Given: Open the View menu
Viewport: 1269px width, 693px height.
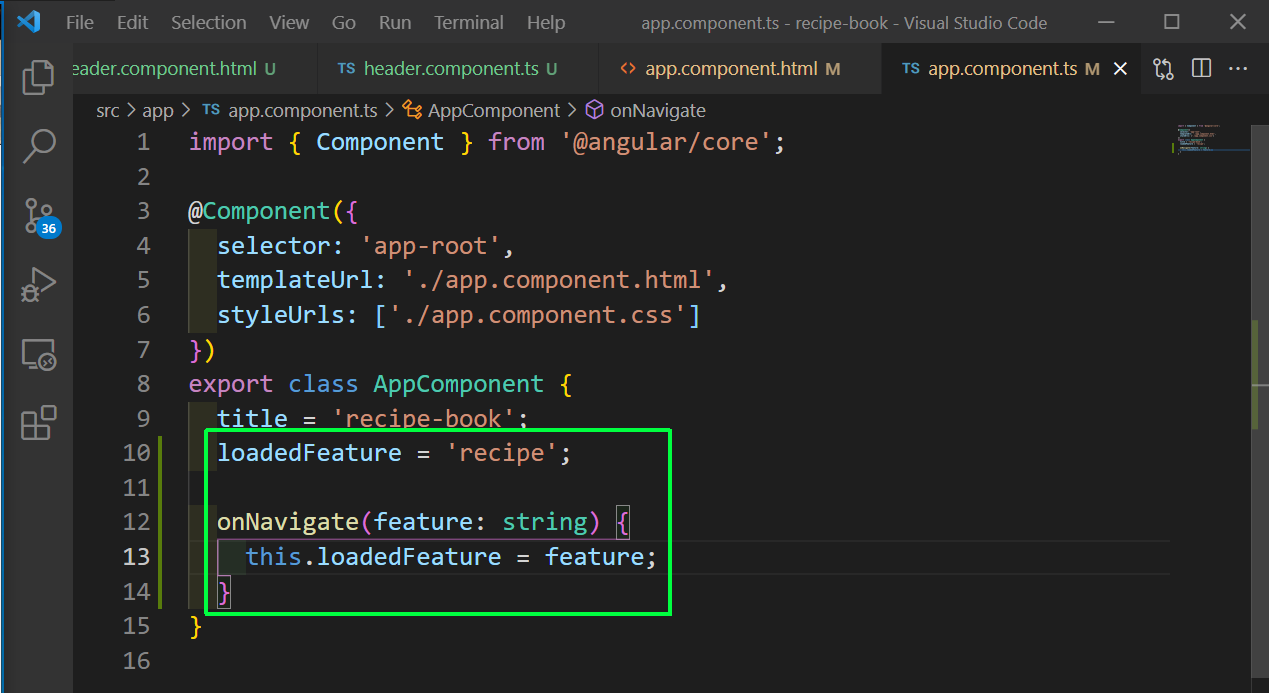Looking at the screenshot, I should click(289, 22).
